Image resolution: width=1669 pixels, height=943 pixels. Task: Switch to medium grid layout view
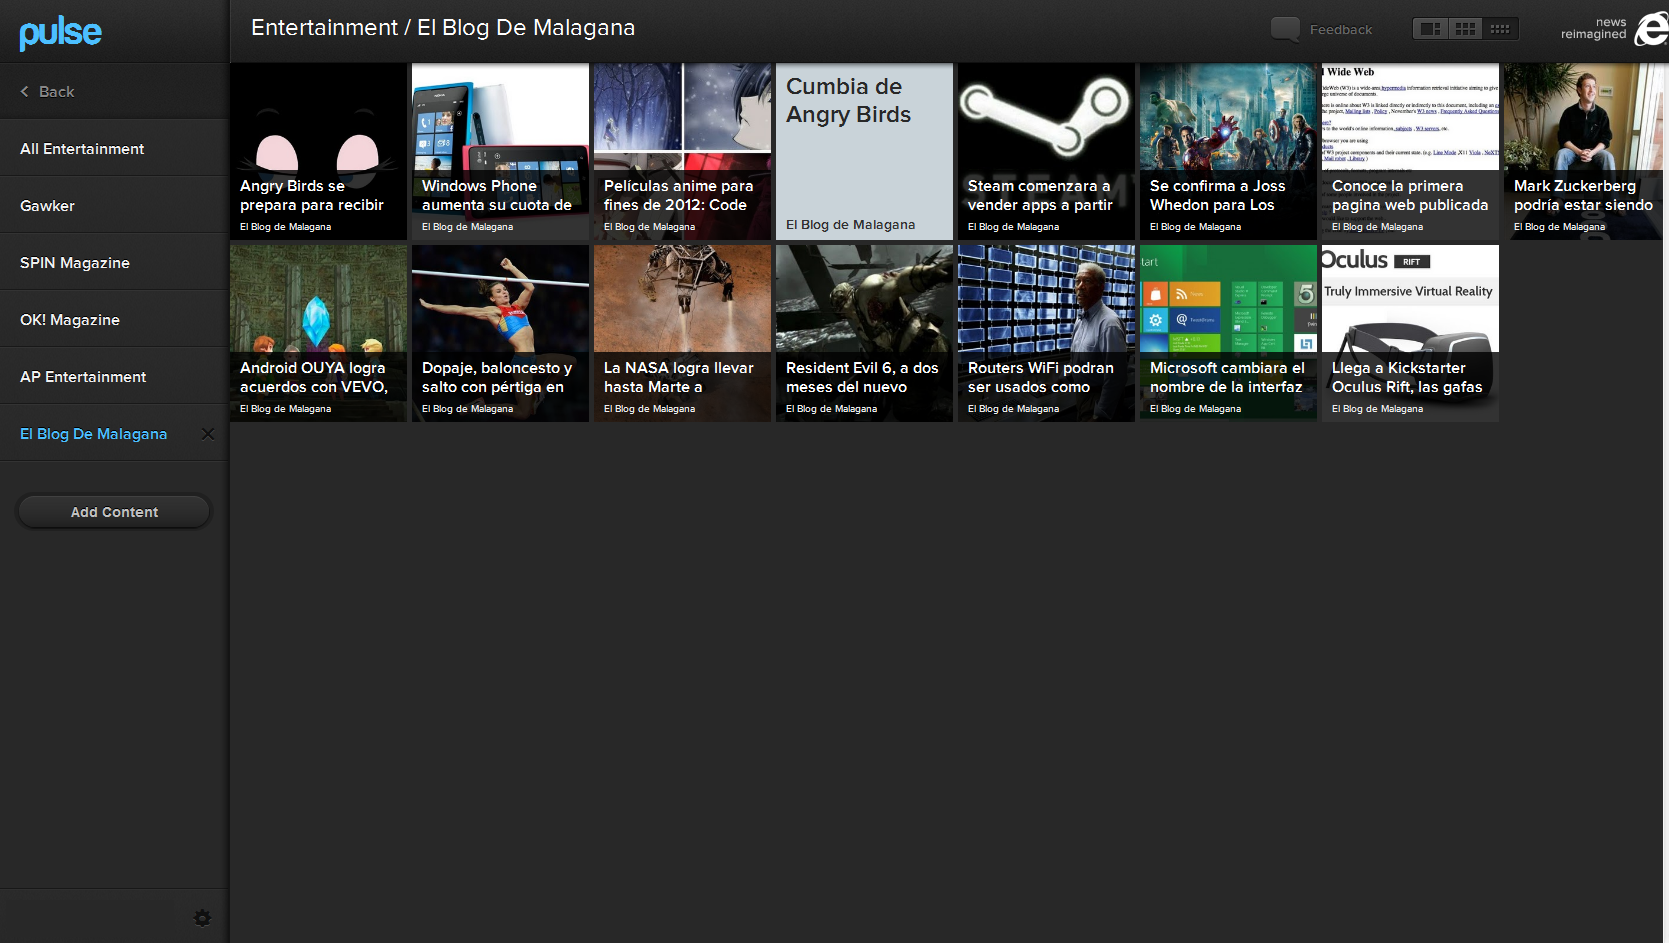click(x=1466, y=29)
